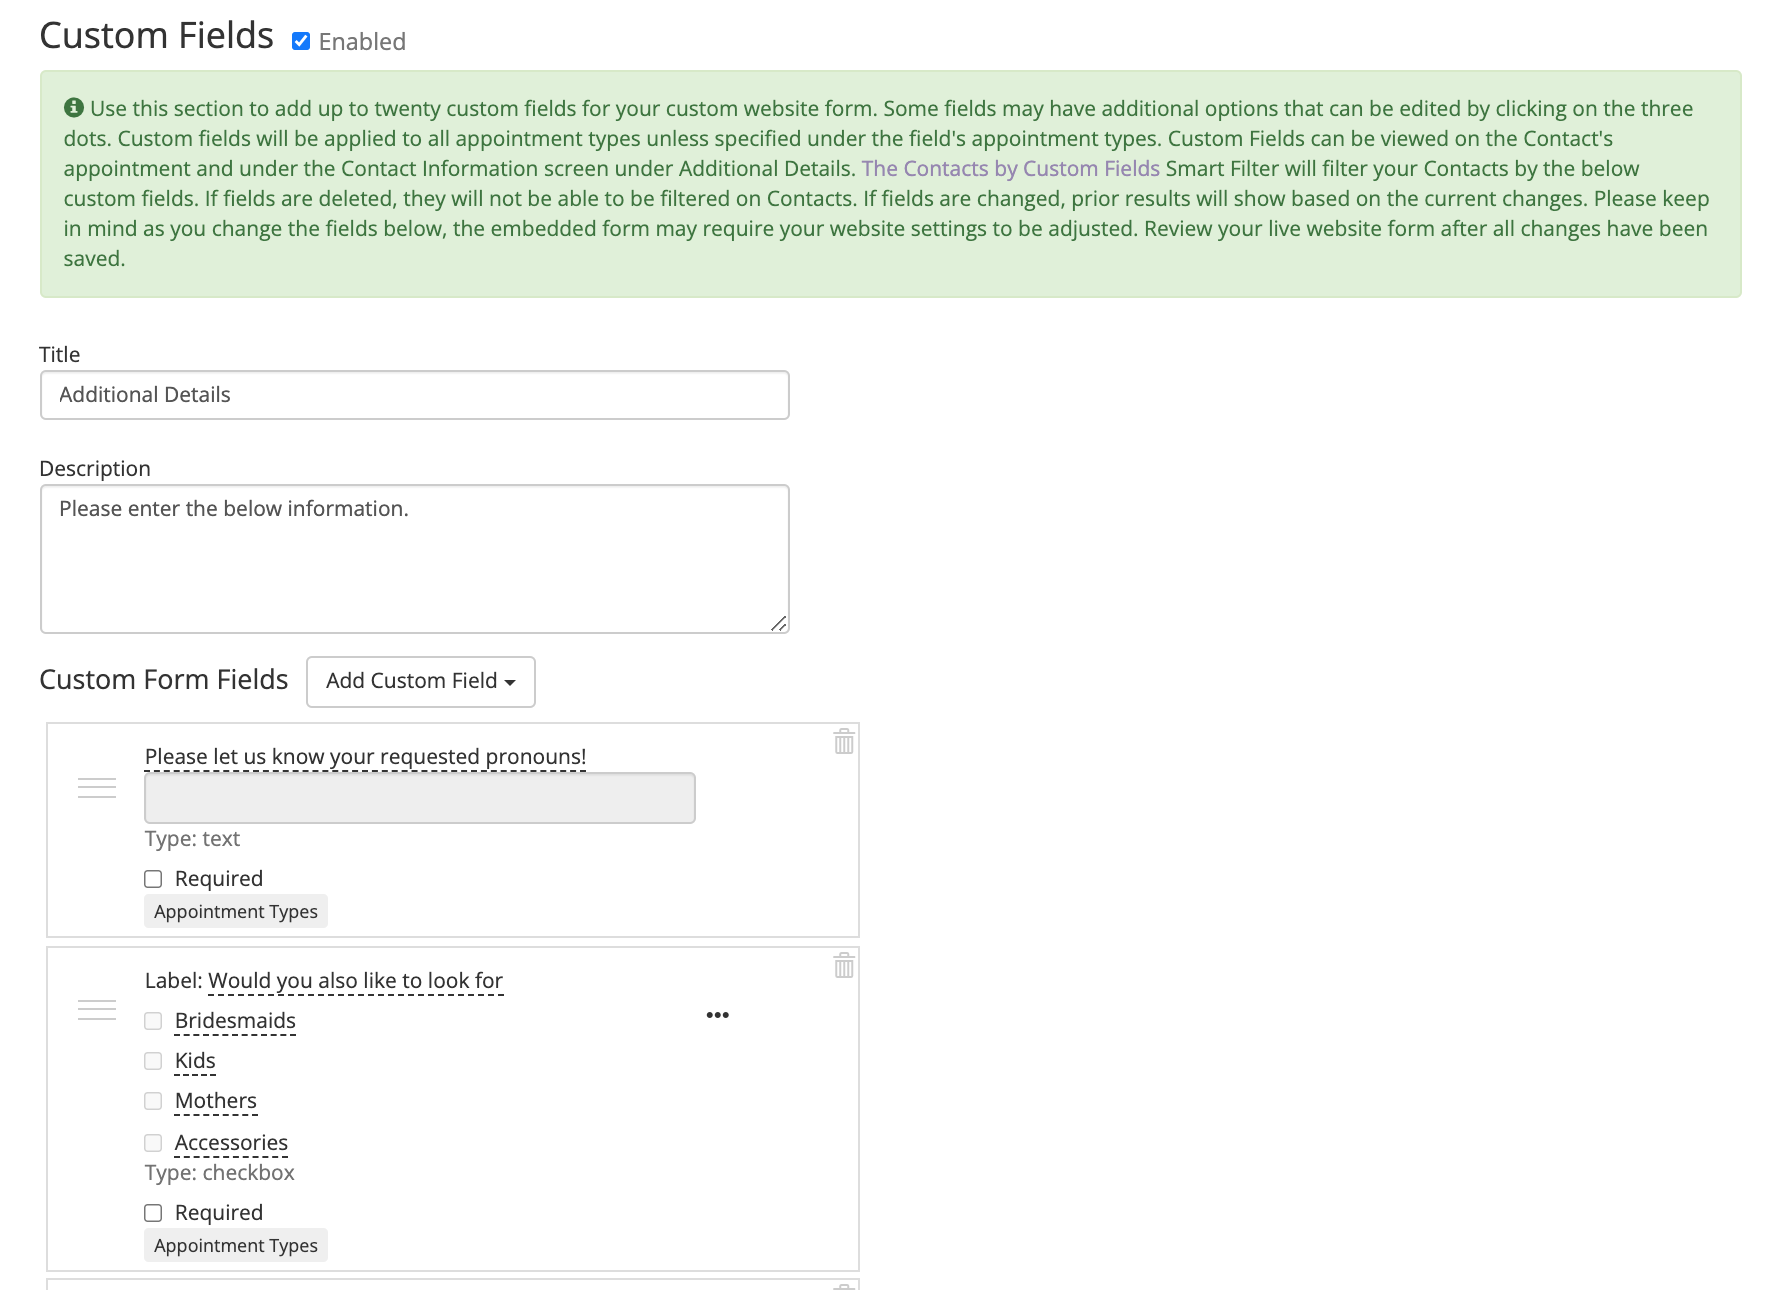Delete the pronouns custom field via trash icon

pyautogui.click(x=844, y=741)
